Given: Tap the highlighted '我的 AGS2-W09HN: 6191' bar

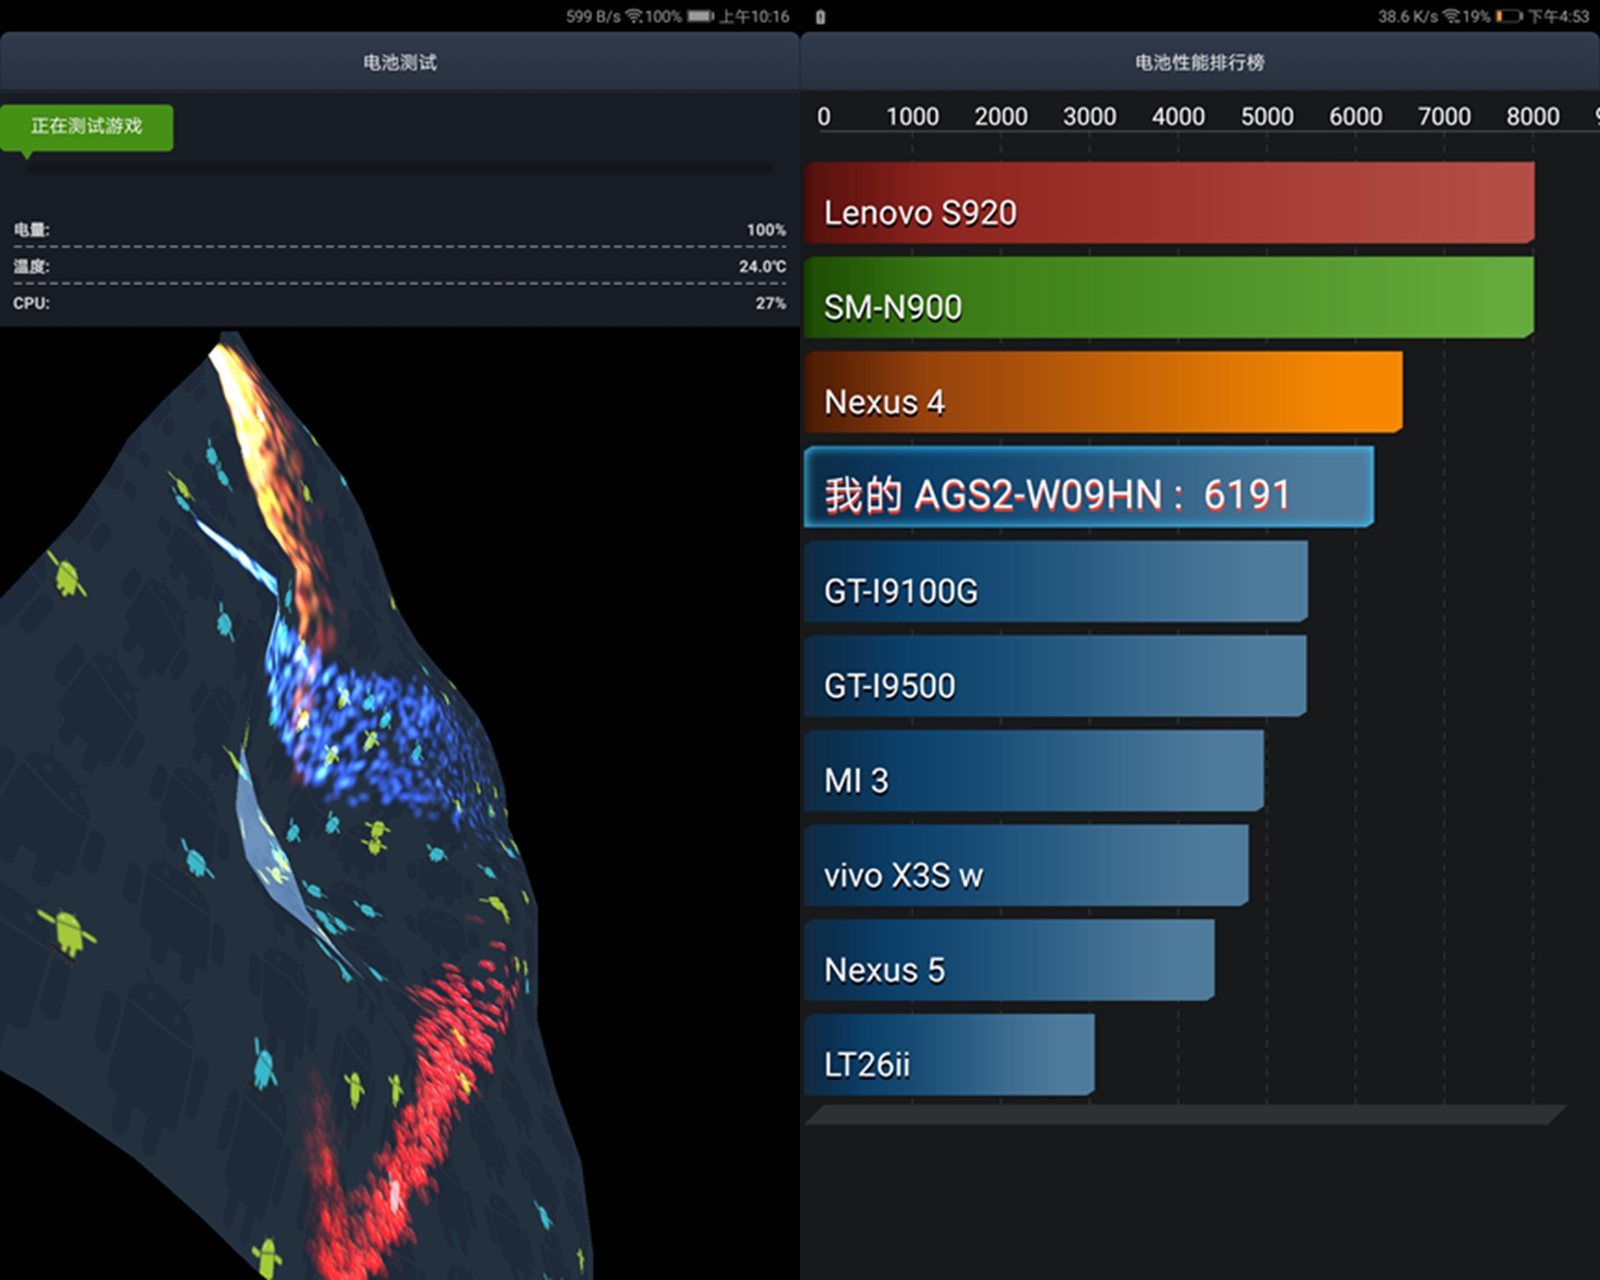Looking at the screenshot, I should 1088,487.
